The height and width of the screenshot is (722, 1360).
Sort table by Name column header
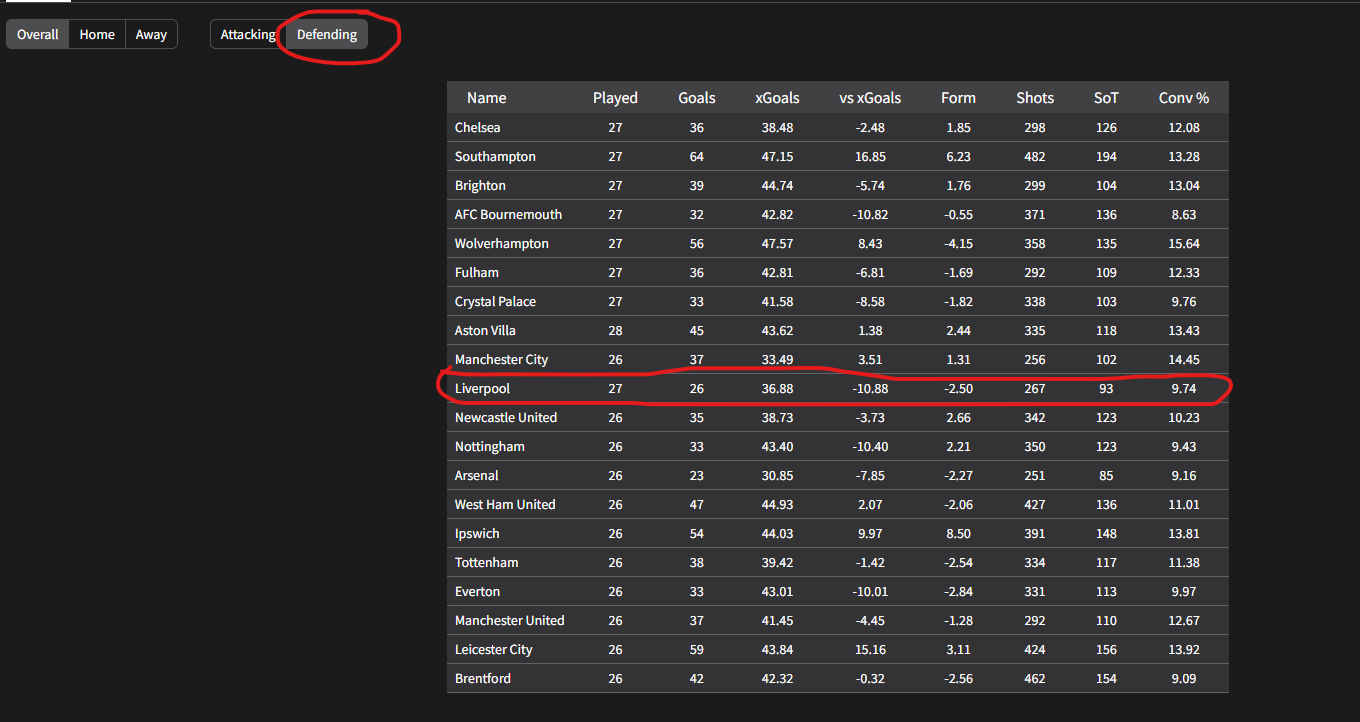pos(486,98)
